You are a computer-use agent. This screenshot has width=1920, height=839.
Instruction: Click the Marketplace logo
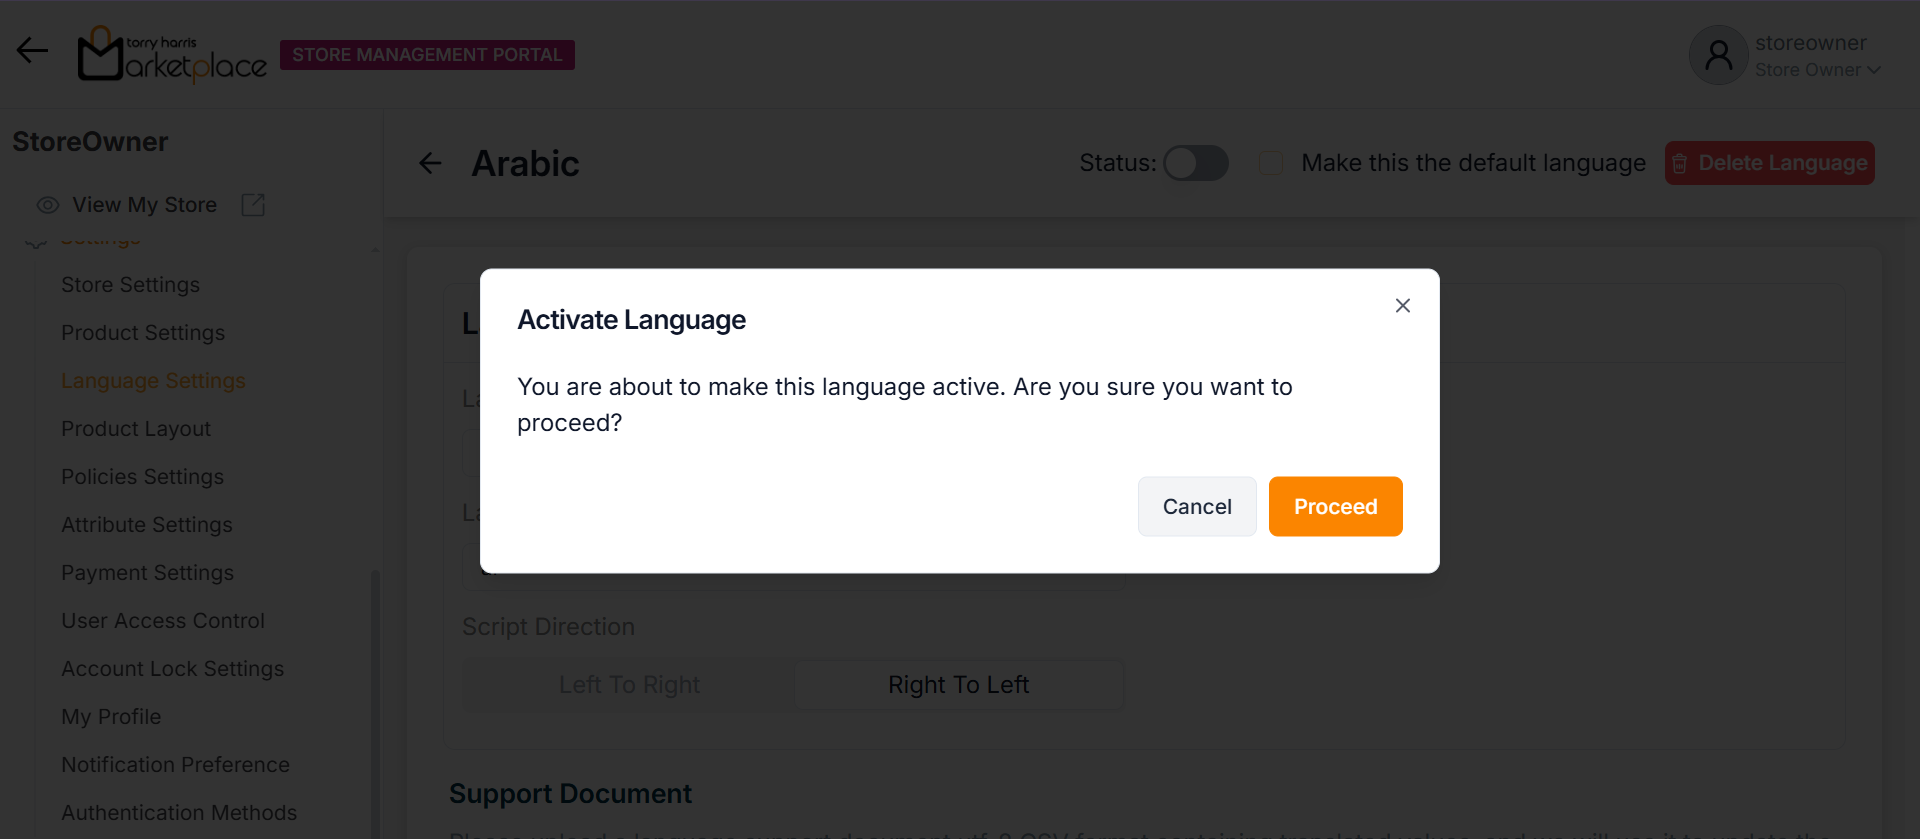[x=172, y=55]
